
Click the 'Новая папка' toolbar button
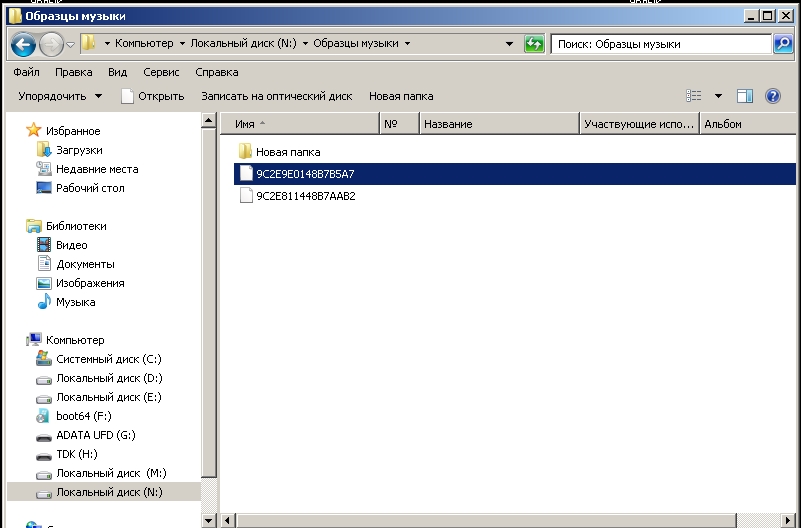[x=401, y=96]
